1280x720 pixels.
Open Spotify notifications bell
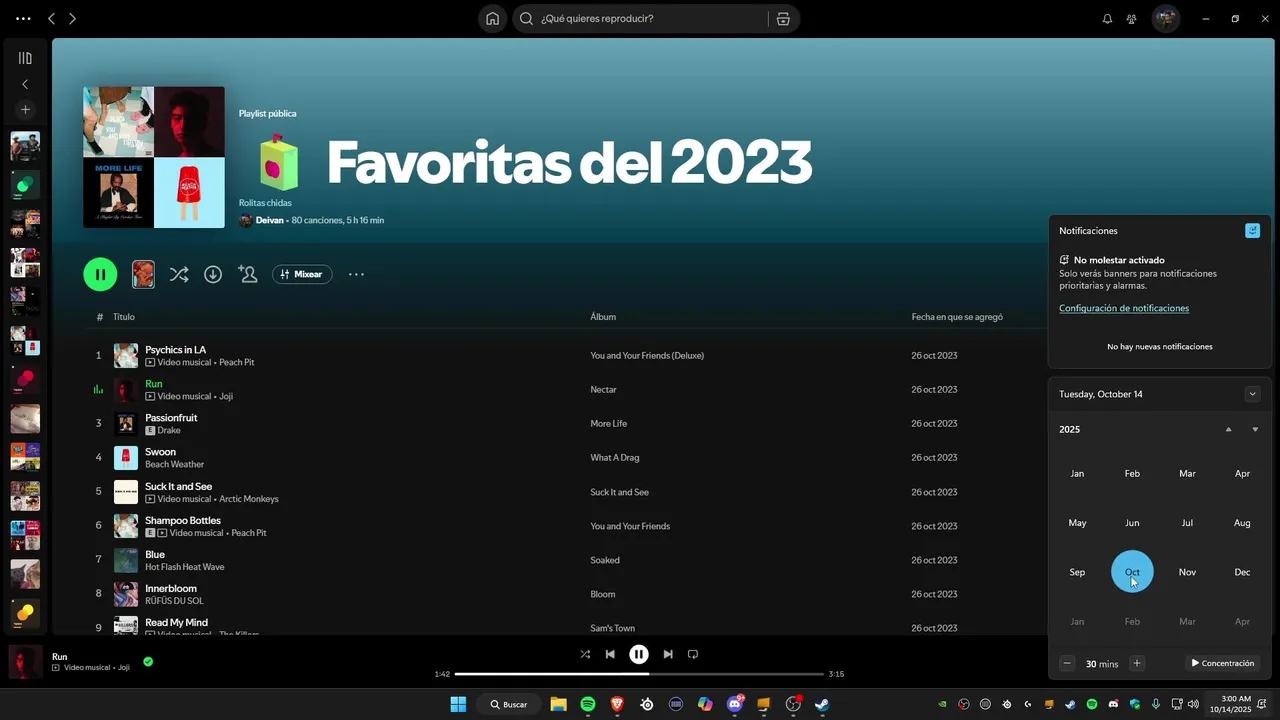point(1107,18)
